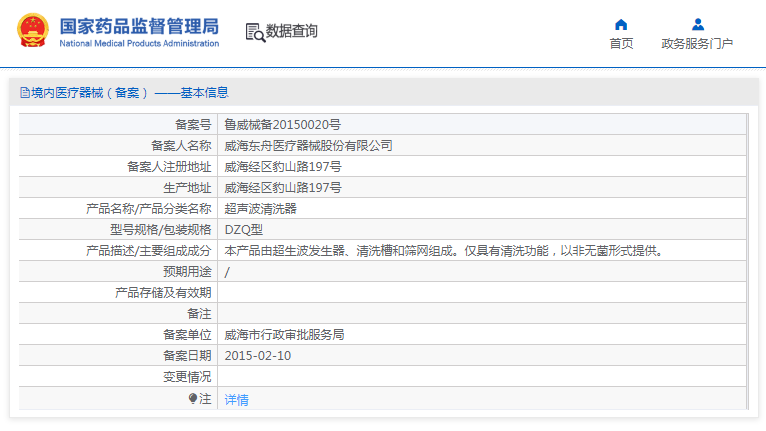Click the 国家药品监督管理局 title
The height and width of the screenshot is (431, 766).
coord(139,26)
